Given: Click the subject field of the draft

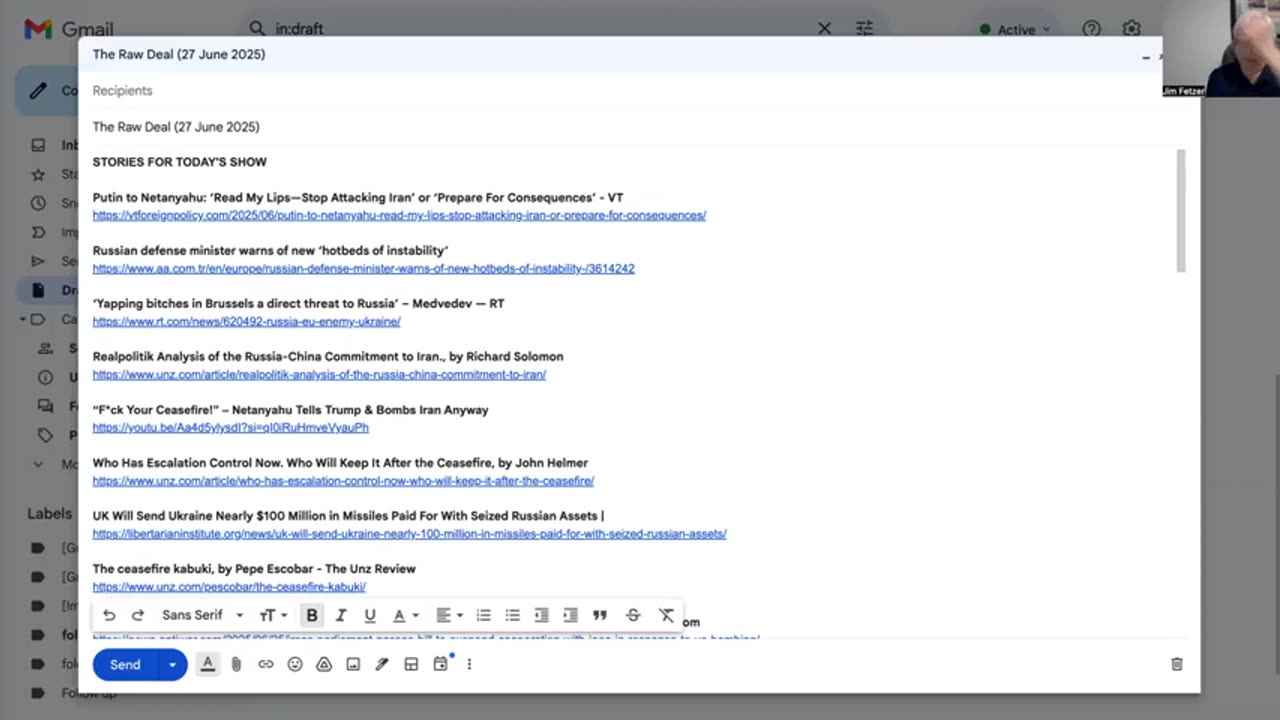Looking at the screenshot, I should tap(640, 127).
